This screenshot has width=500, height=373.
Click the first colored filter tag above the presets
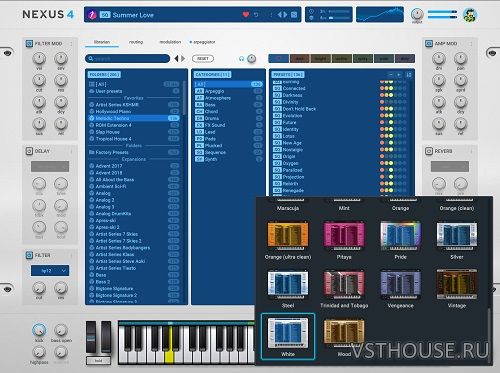point(279,59)
